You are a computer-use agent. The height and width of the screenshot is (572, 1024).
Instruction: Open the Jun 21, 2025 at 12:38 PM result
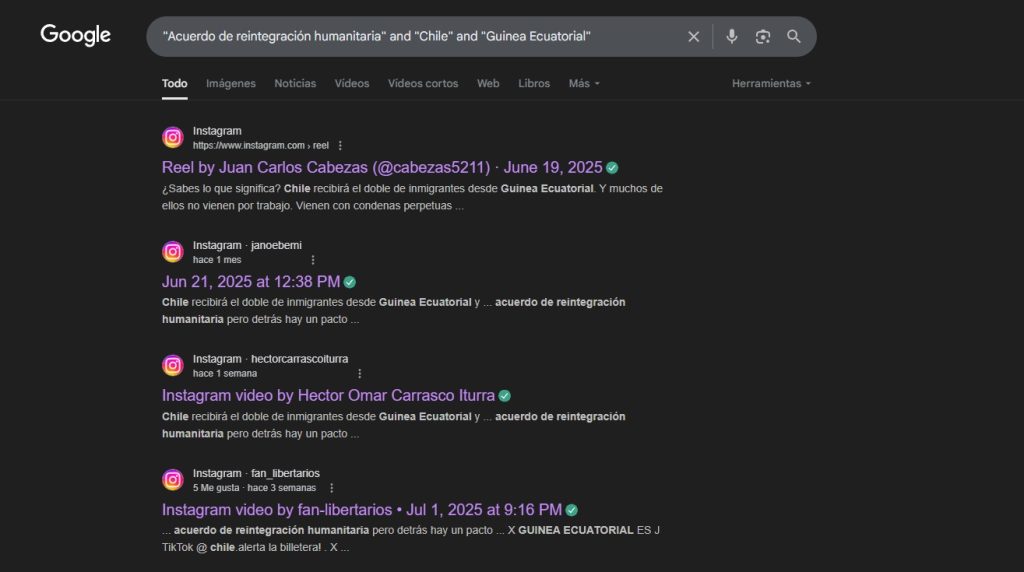[251, 282]
